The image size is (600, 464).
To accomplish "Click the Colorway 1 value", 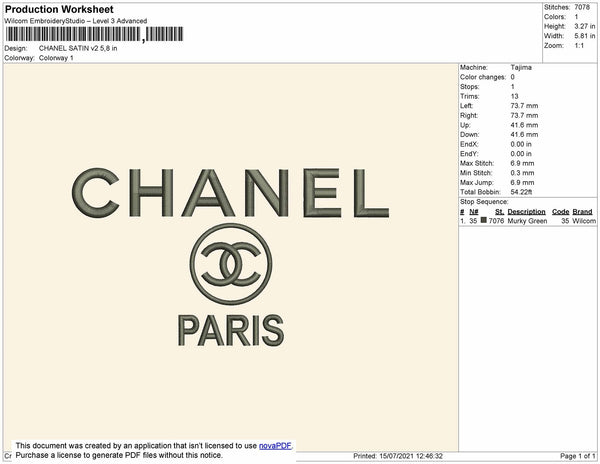I will 56,58.
